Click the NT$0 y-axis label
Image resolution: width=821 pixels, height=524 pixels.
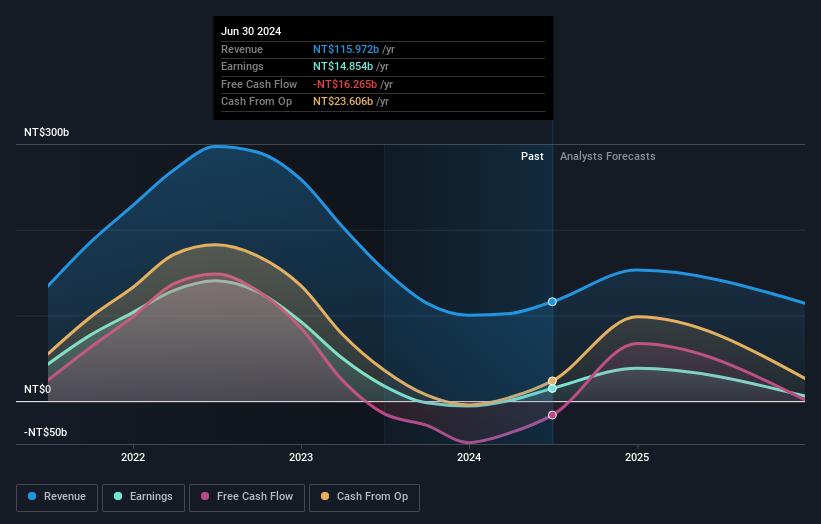pos(38,389)
